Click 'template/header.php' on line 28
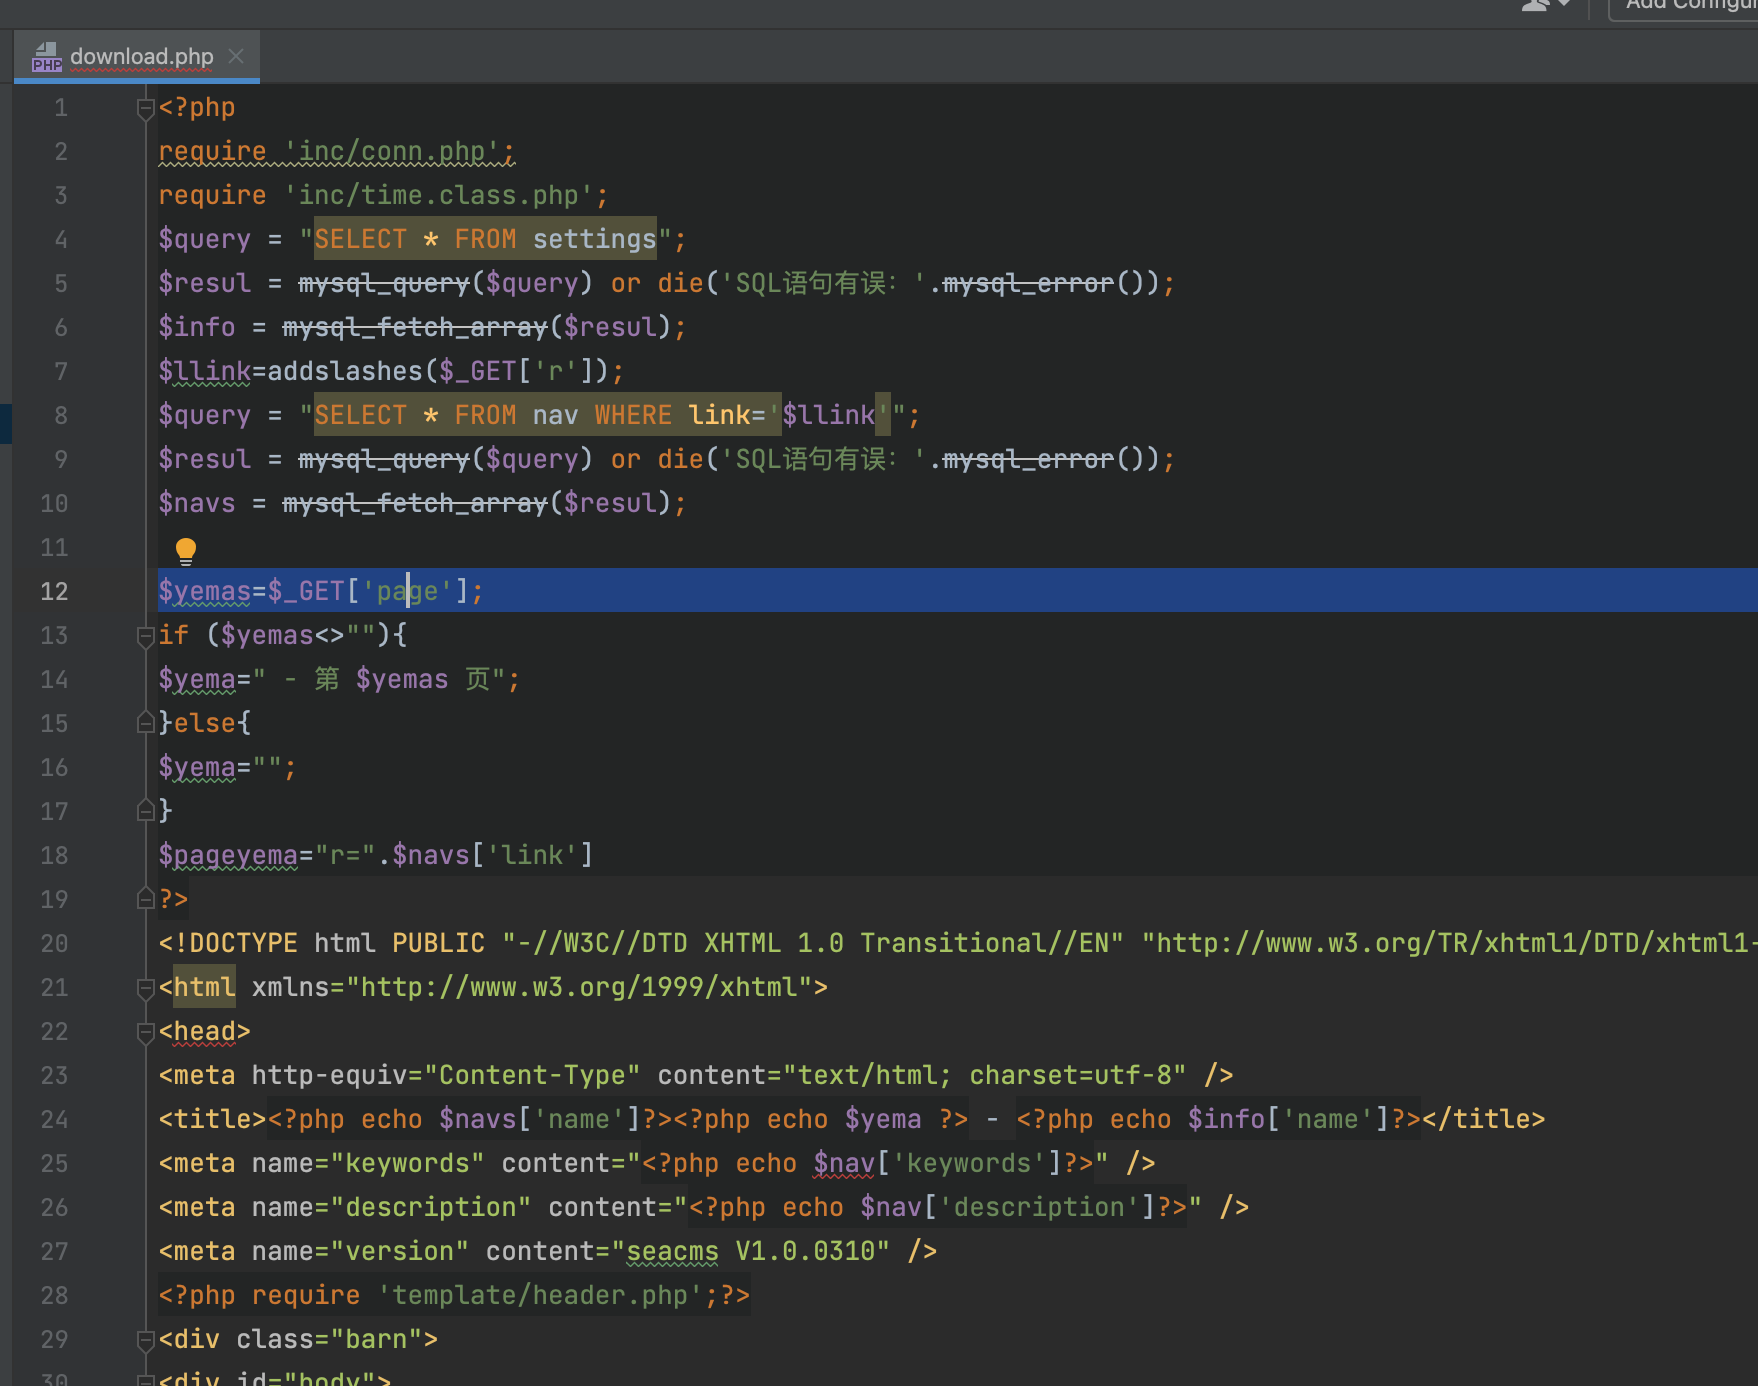This screenshot has height=1386, width=1758. coord(540,1295)
